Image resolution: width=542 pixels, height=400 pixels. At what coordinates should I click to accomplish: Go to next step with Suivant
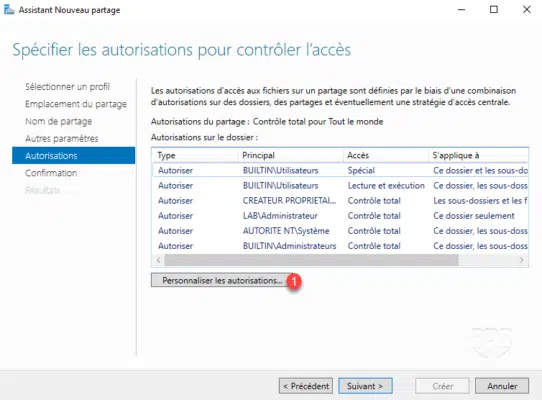point(365,386)
